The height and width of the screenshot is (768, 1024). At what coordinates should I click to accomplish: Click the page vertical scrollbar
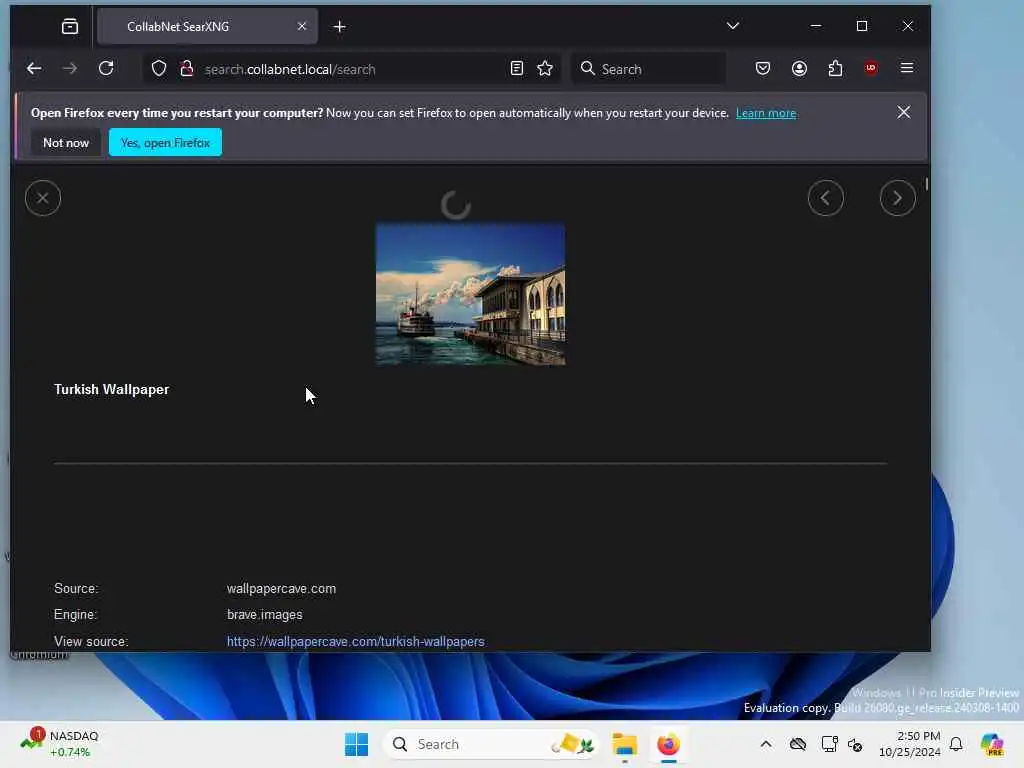(927, 184)
